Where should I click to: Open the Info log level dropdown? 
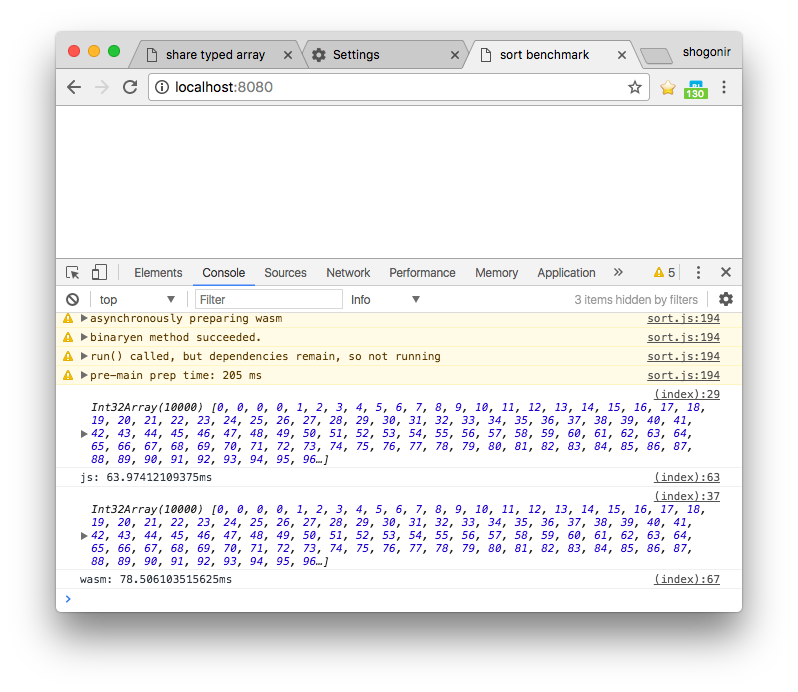tap(385, 300)
